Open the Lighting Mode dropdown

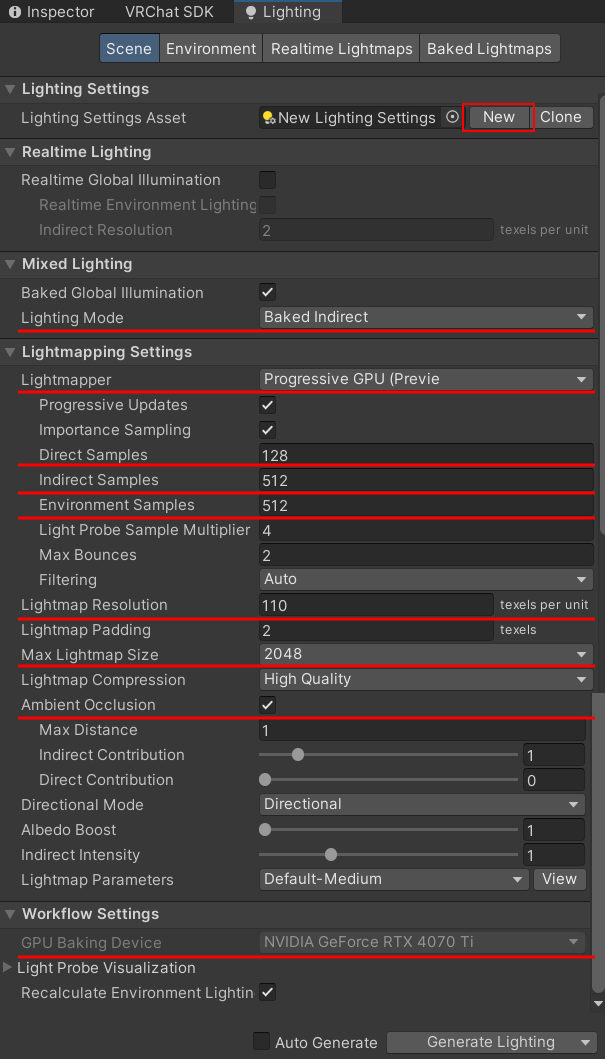[425, 317]
